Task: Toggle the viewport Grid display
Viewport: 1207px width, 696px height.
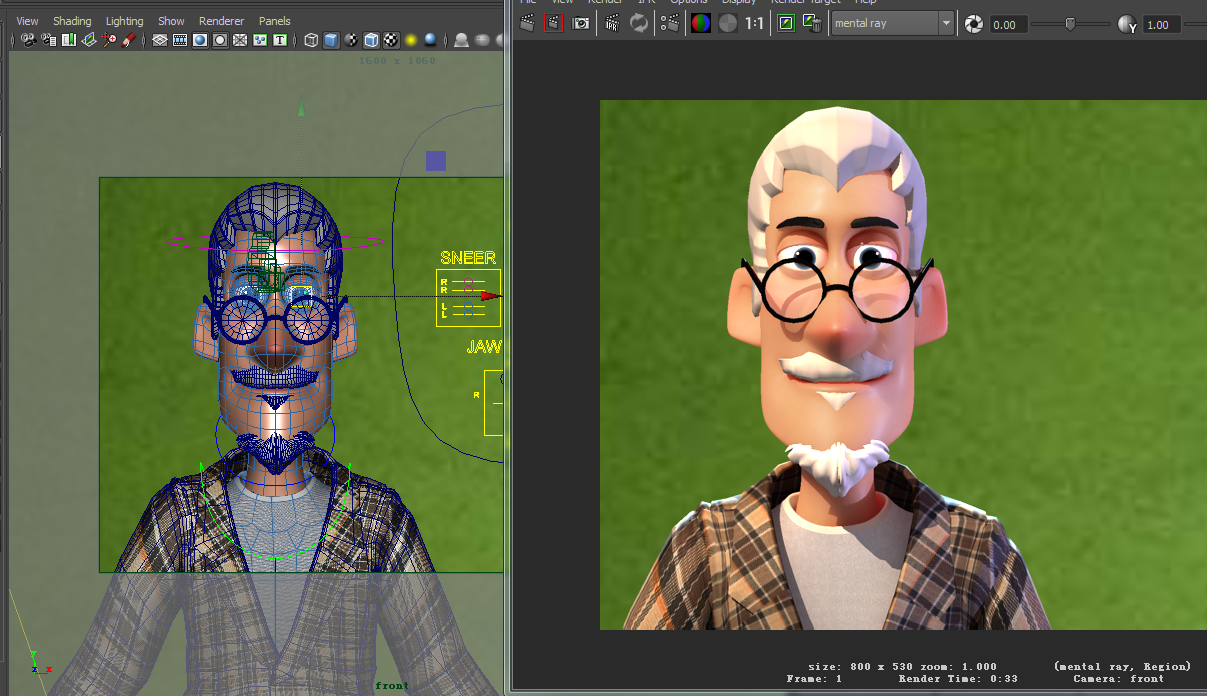Action: coord(160,40)
